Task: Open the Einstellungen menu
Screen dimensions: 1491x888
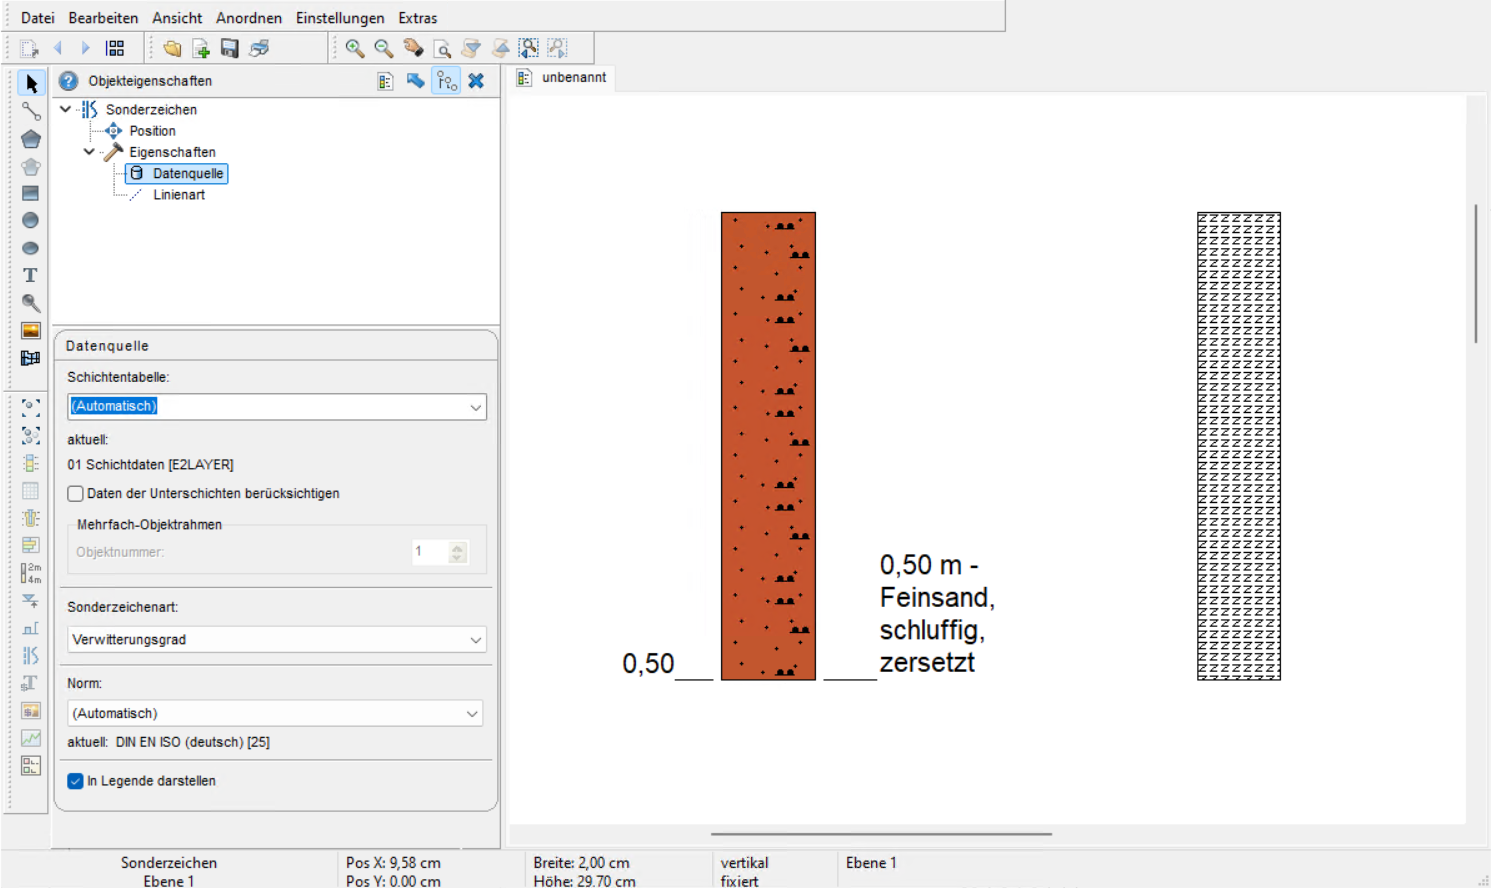Action: 340,18
